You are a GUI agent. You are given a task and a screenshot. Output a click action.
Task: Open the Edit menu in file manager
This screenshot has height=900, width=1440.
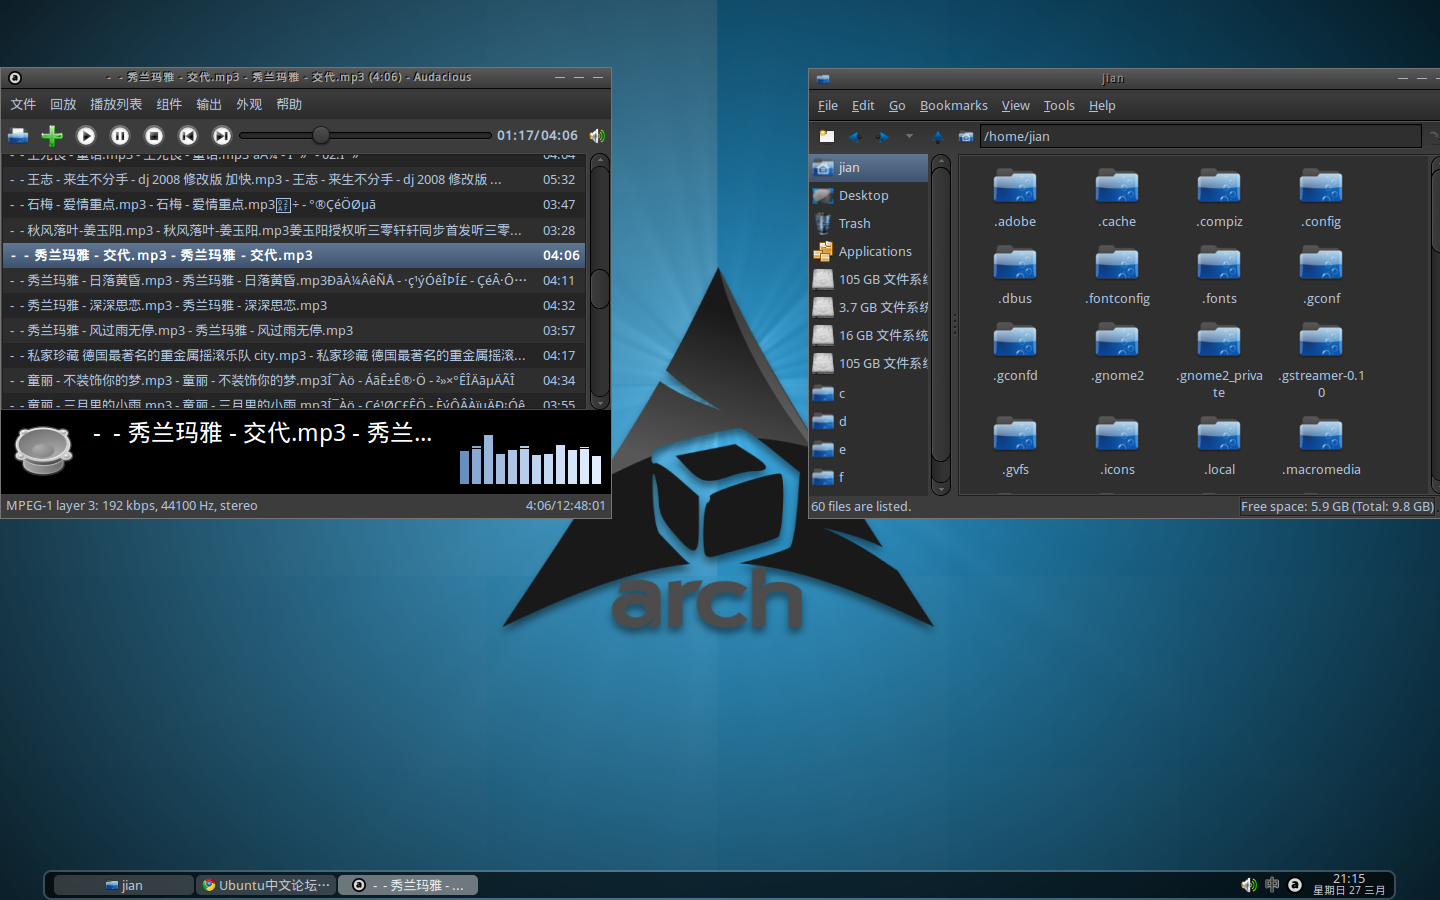[863, 105]
